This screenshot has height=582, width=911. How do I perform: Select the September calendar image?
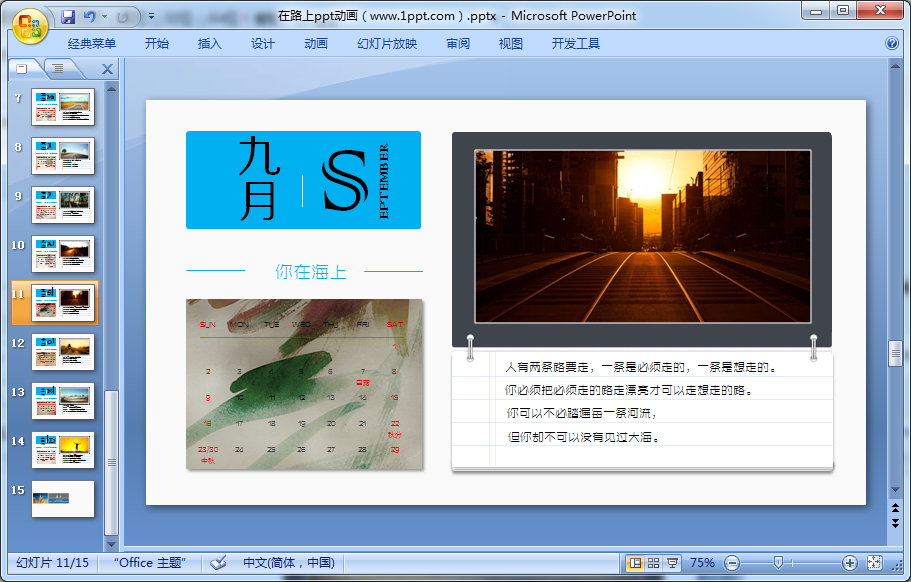(x=304, y=384)
